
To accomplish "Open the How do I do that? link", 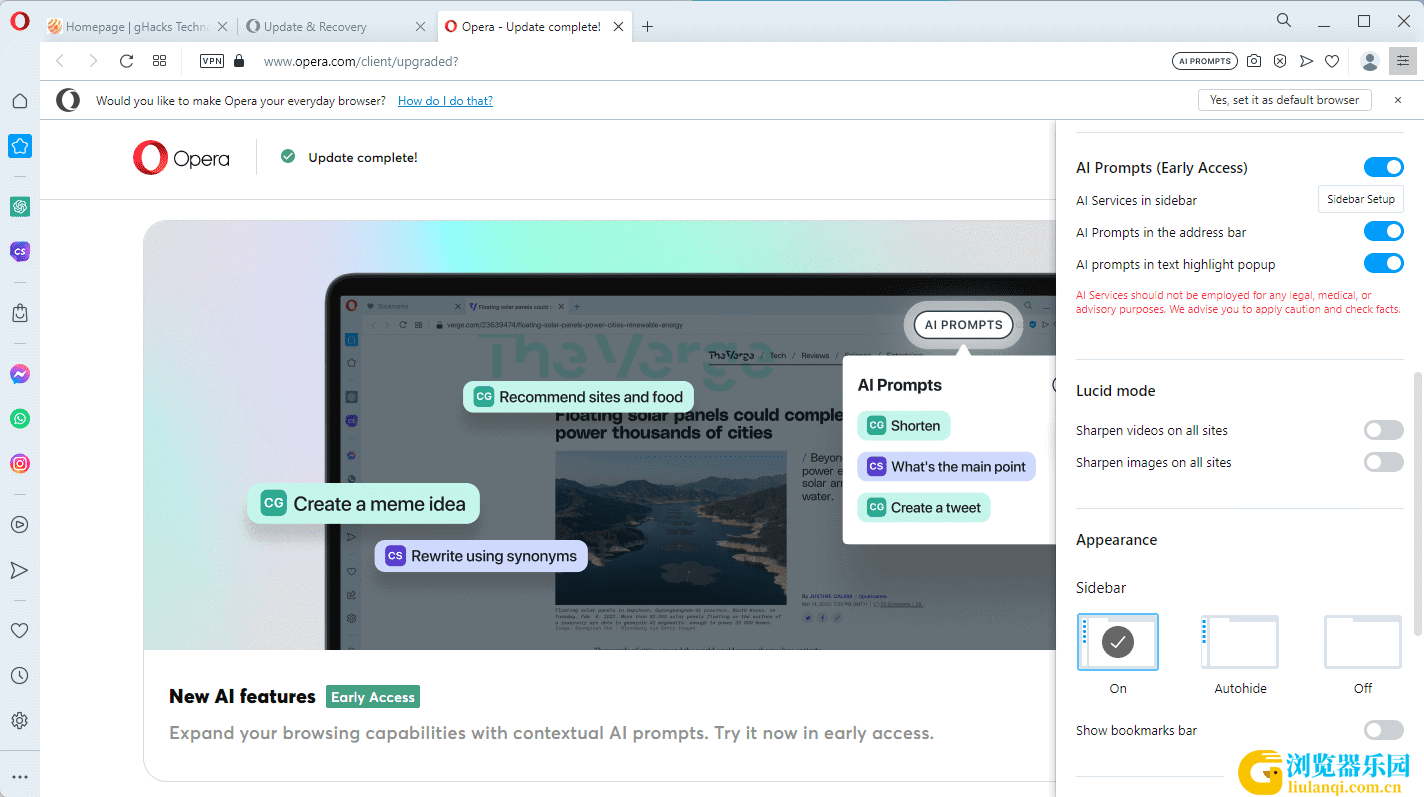I will coord(445,100).
